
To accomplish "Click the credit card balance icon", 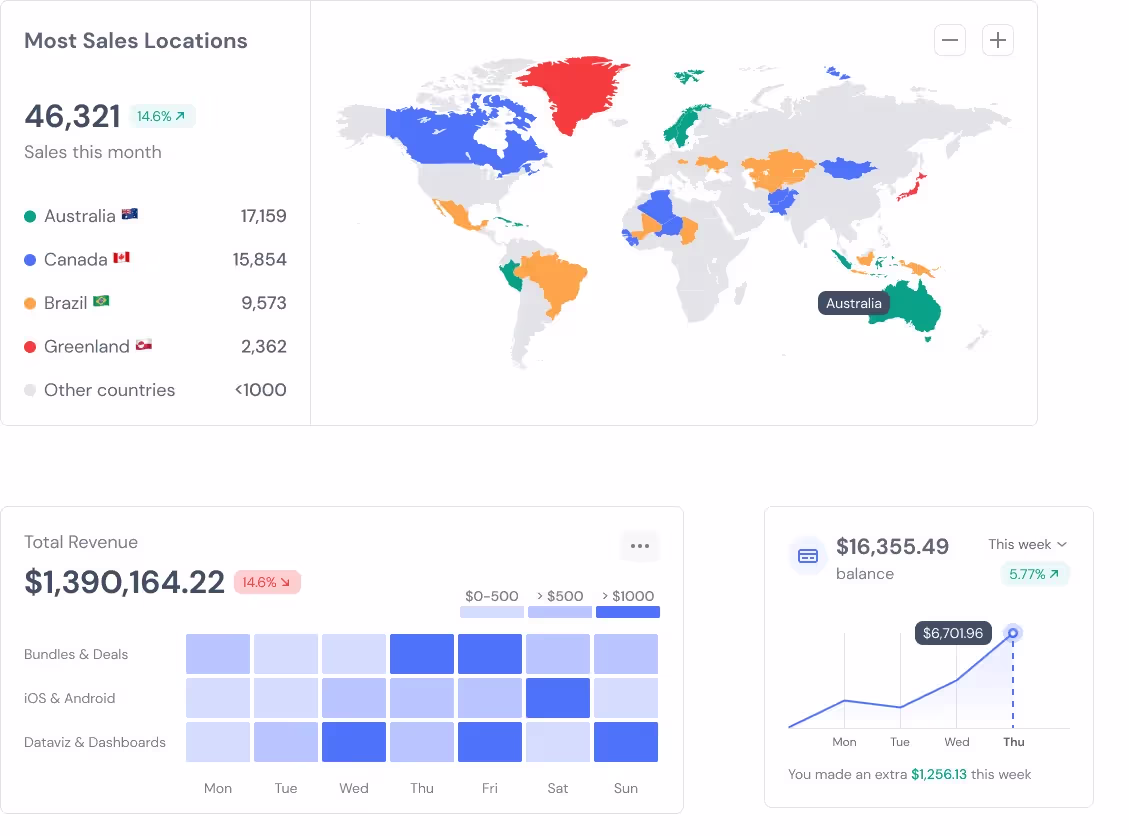I will tap(808, 556).
